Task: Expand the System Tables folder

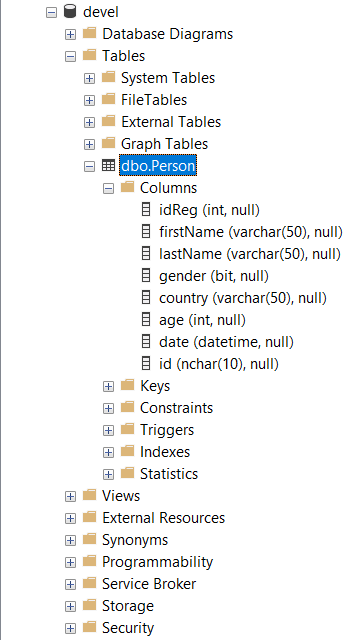Action: (x=89, y=78)
